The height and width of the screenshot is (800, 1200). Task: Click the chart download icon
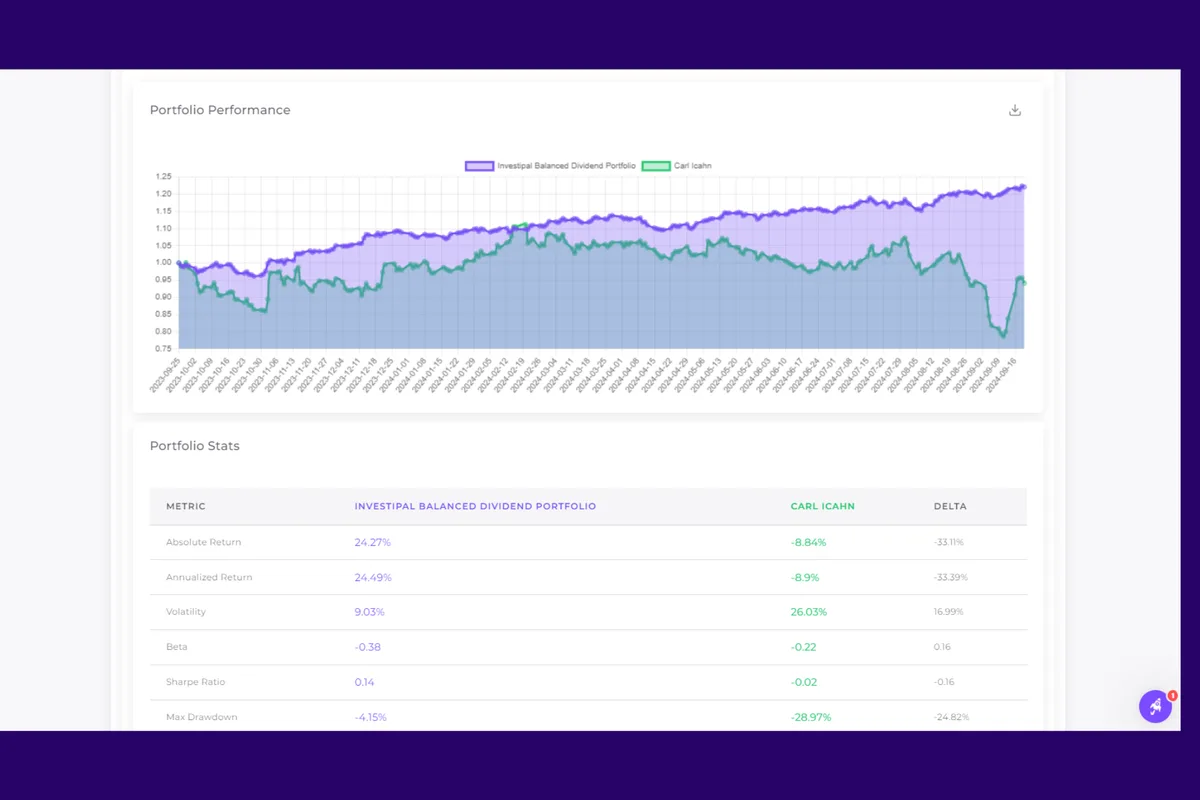1014,110
